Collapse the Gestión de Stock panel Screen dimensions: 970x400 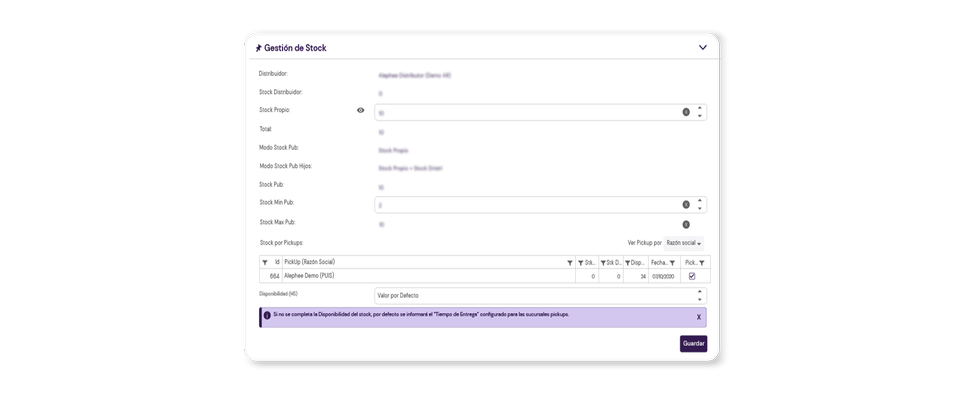point(702,47)
